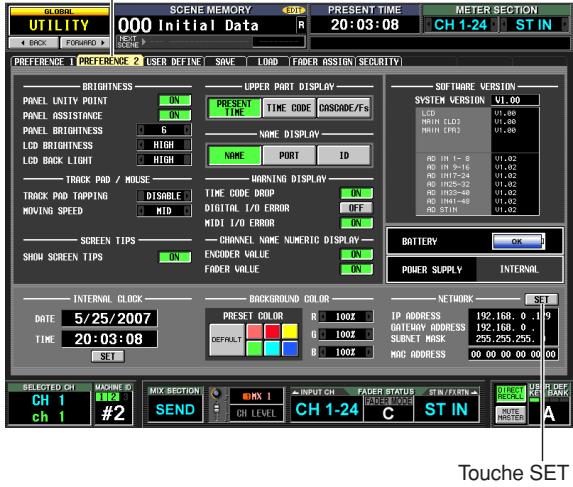Decrease LCD BACK LIGHT with left arrow
573x487 pixels.
pos(141,160)
